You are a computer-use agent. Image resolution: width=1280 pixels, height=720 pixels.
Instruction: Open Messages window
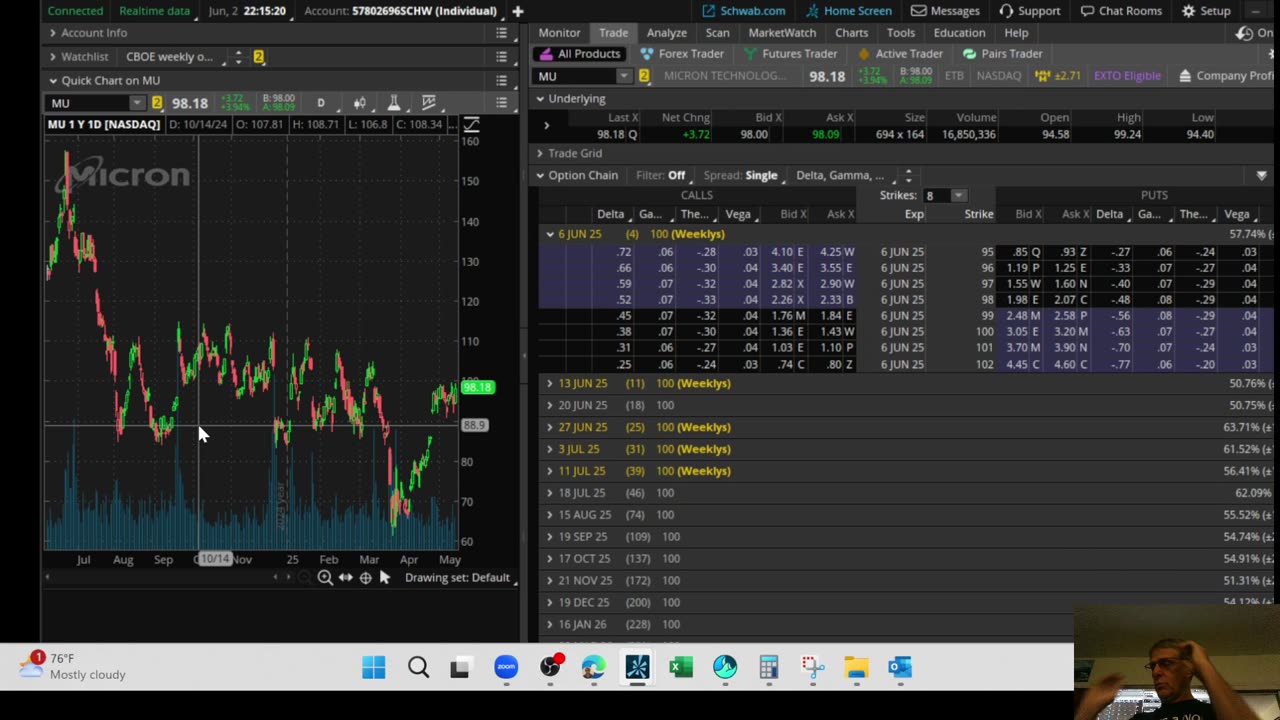(x=945, y=11)
